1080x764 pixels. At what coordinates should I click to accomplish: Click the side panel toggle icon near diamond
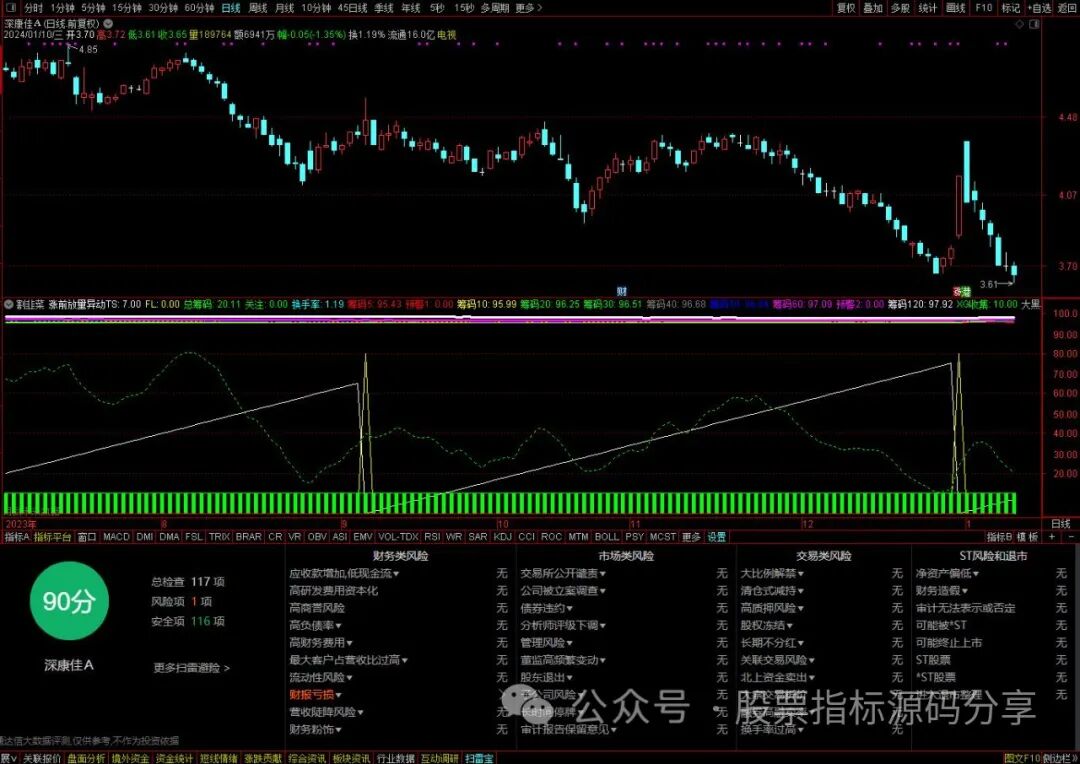[x=1034, y=24]
